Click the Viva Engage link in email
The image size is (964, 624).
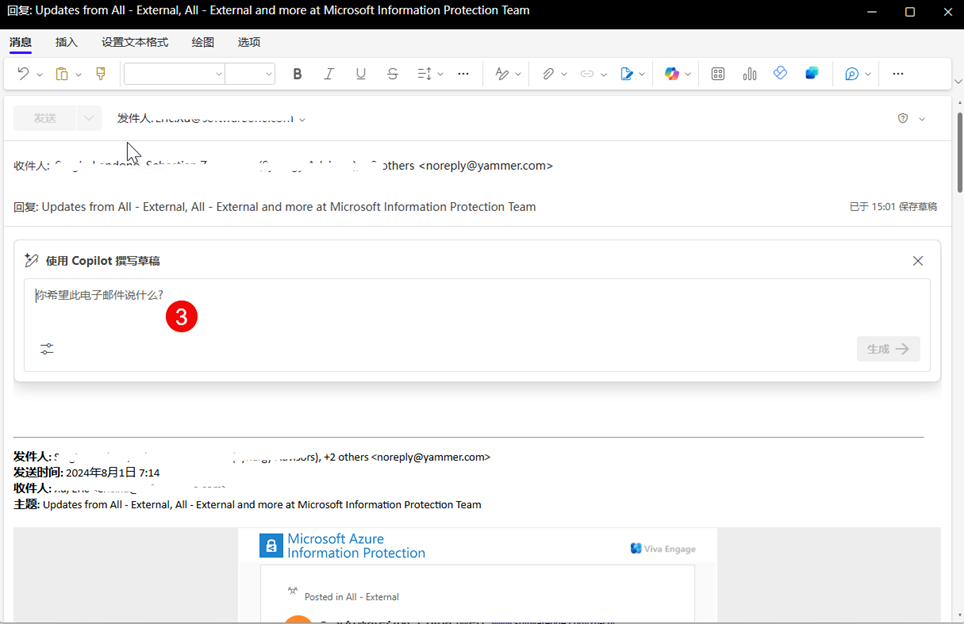click(x=663, y=548)
